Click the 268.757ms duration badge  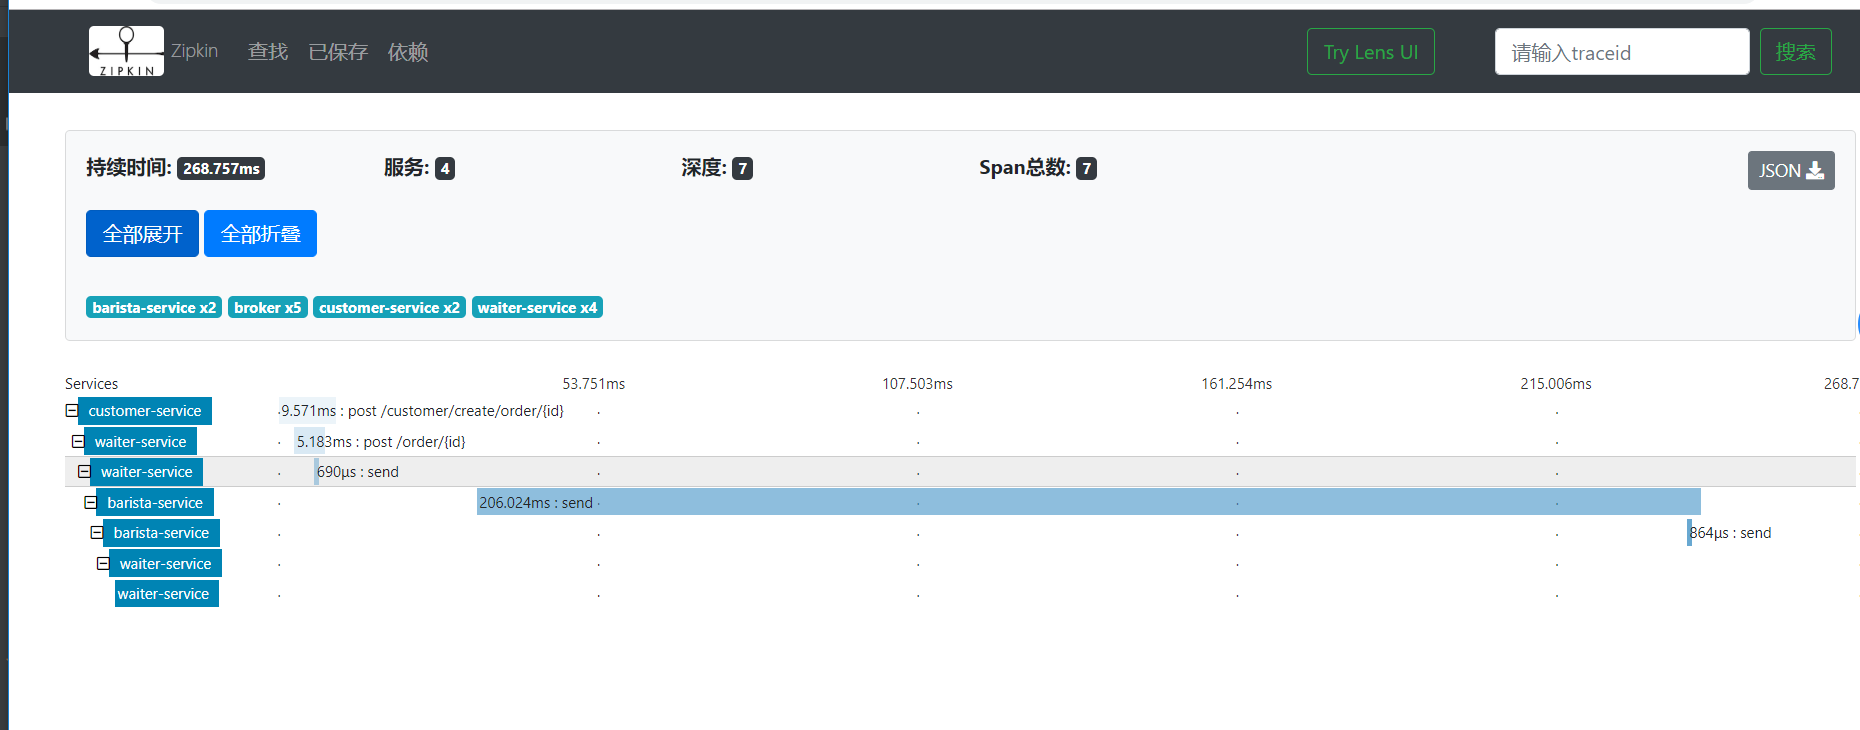221,168
